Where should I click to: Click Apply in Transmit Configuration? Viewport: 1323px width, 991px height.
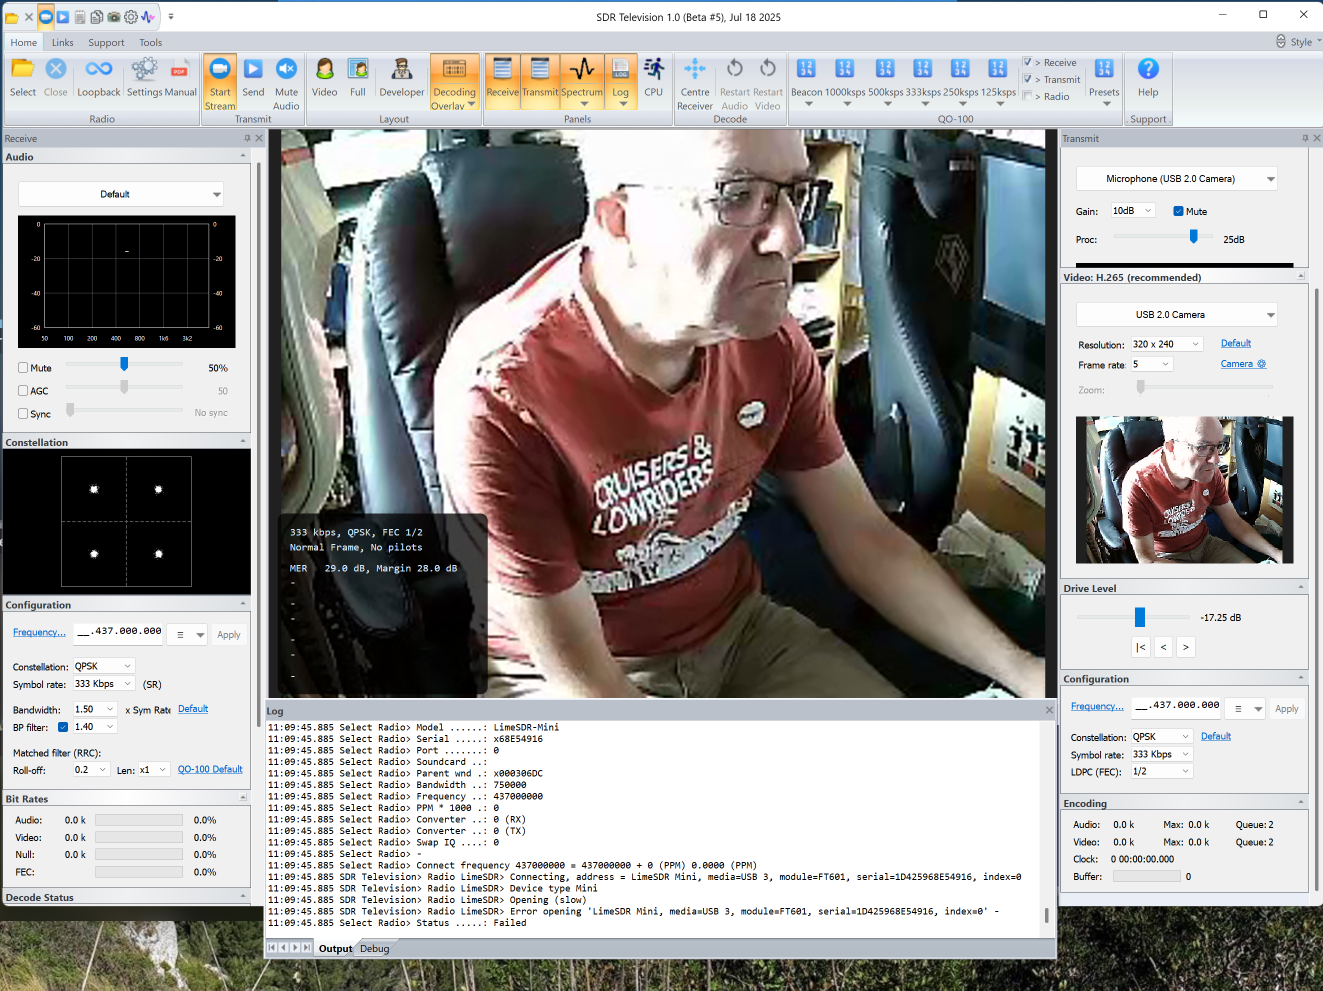pyautogui.click(x=1287, y=709)
